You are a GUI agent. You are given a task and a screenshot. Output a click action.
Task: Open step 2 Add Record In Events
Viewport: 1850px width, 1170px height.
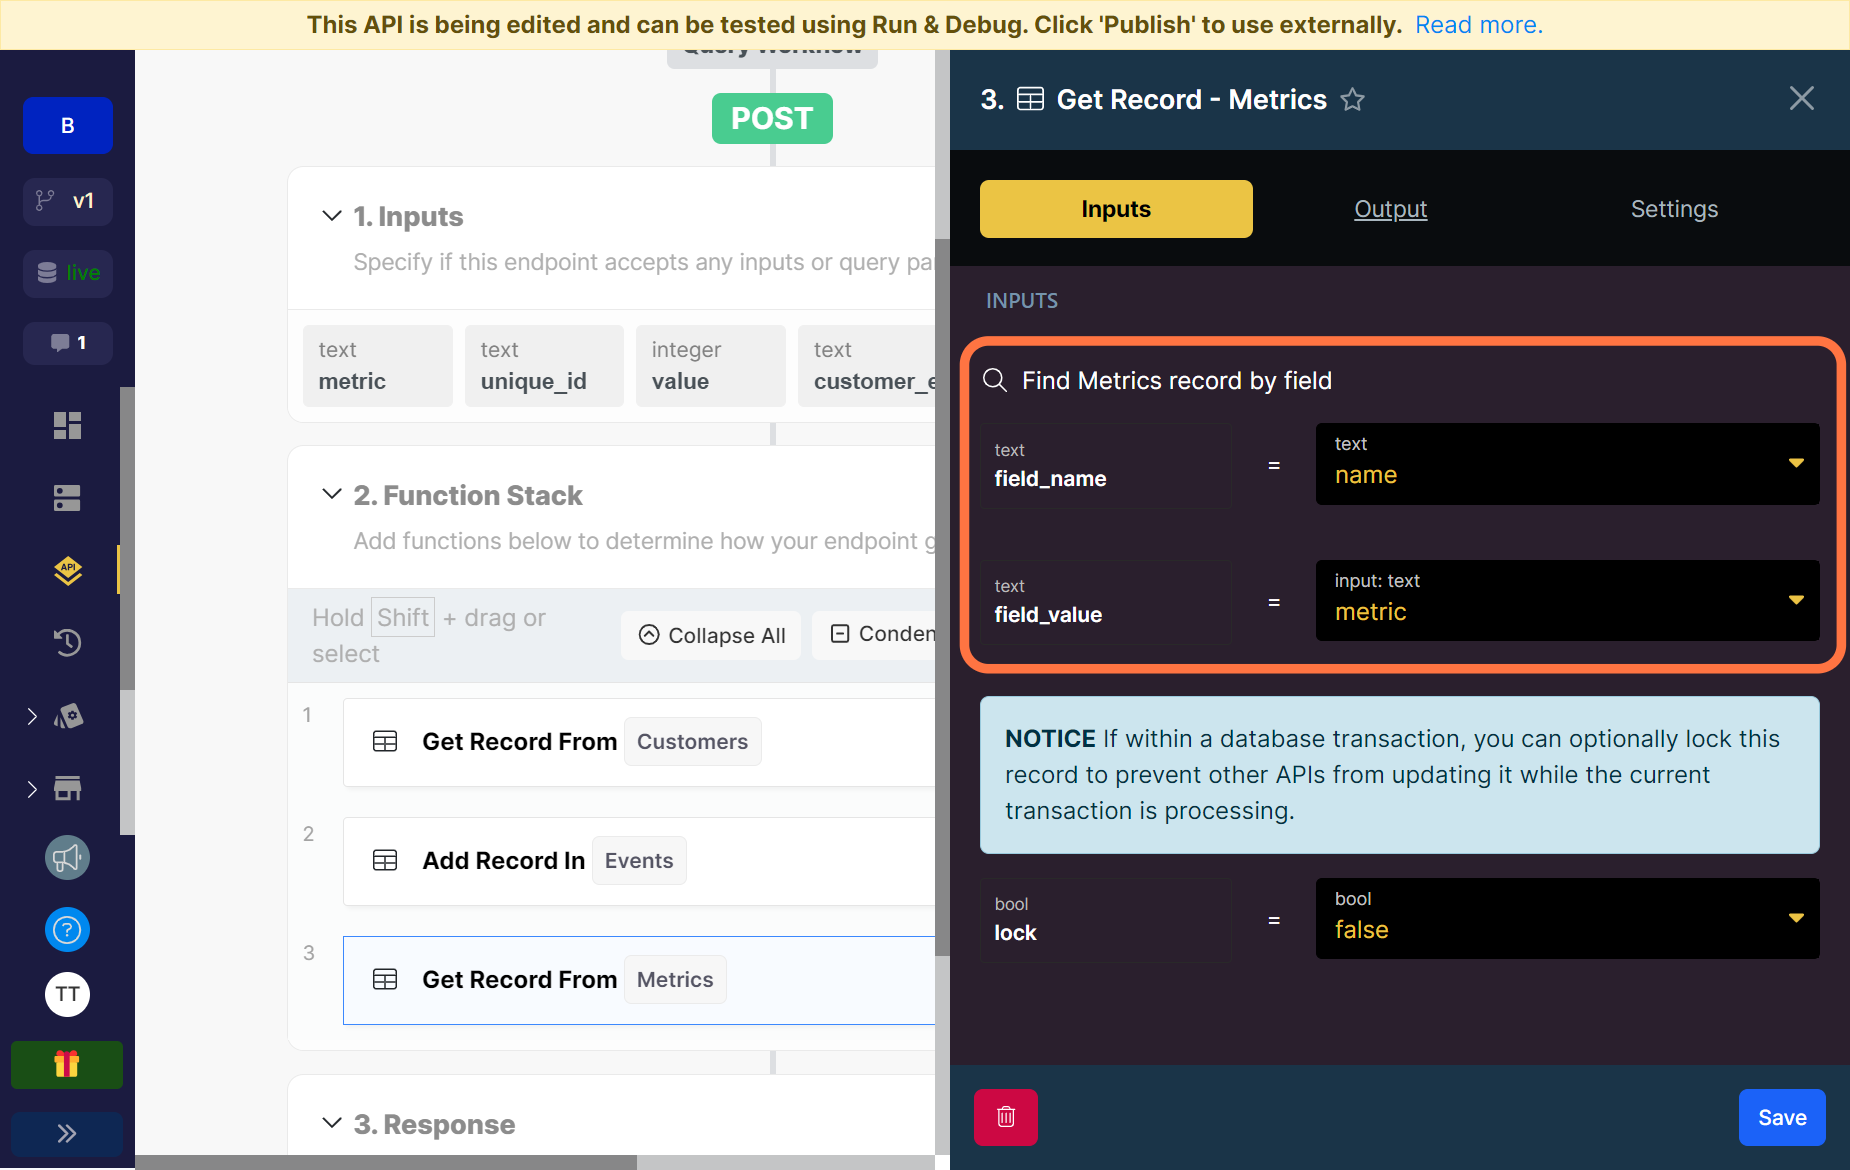(x=639, y=861)
